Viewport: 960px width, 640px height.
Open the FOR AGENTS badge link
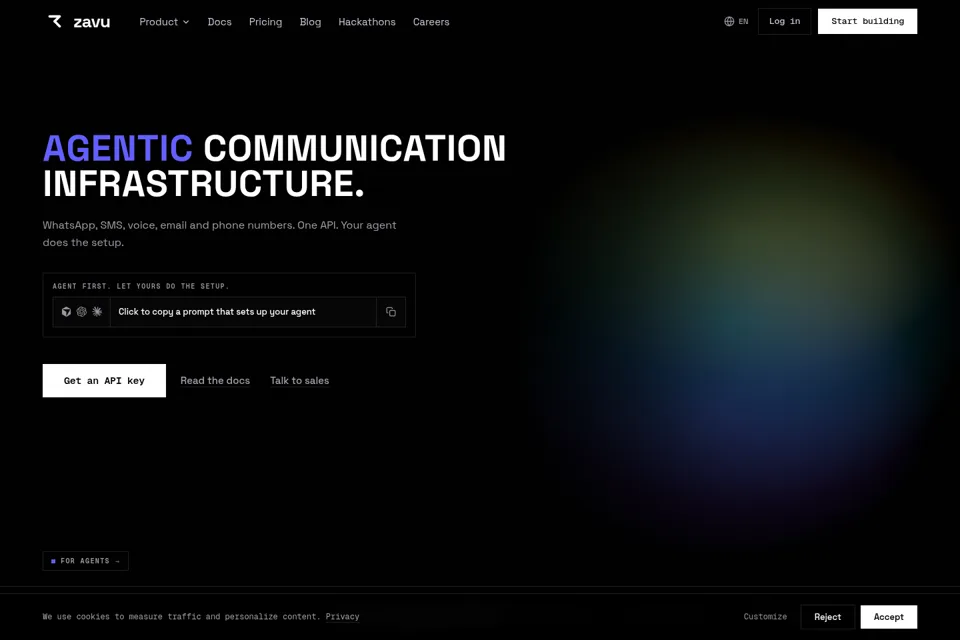(86, 561)
